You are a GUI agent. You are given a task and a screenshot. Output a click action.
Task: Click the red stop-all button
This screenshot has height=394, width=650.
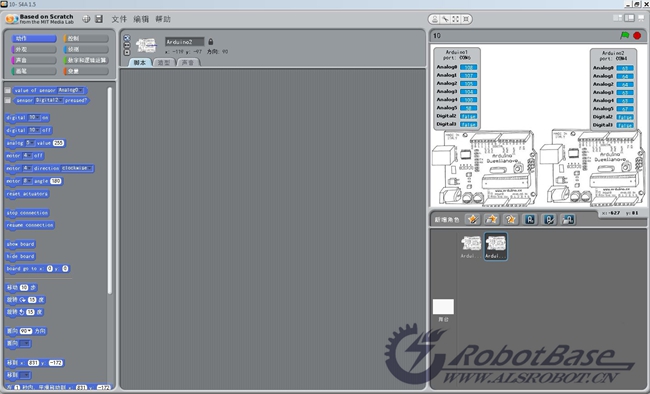(637, 36)
